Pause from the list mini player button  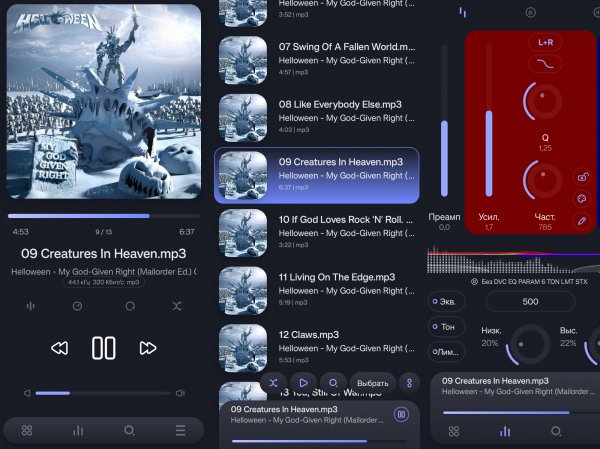coord(401,414)
